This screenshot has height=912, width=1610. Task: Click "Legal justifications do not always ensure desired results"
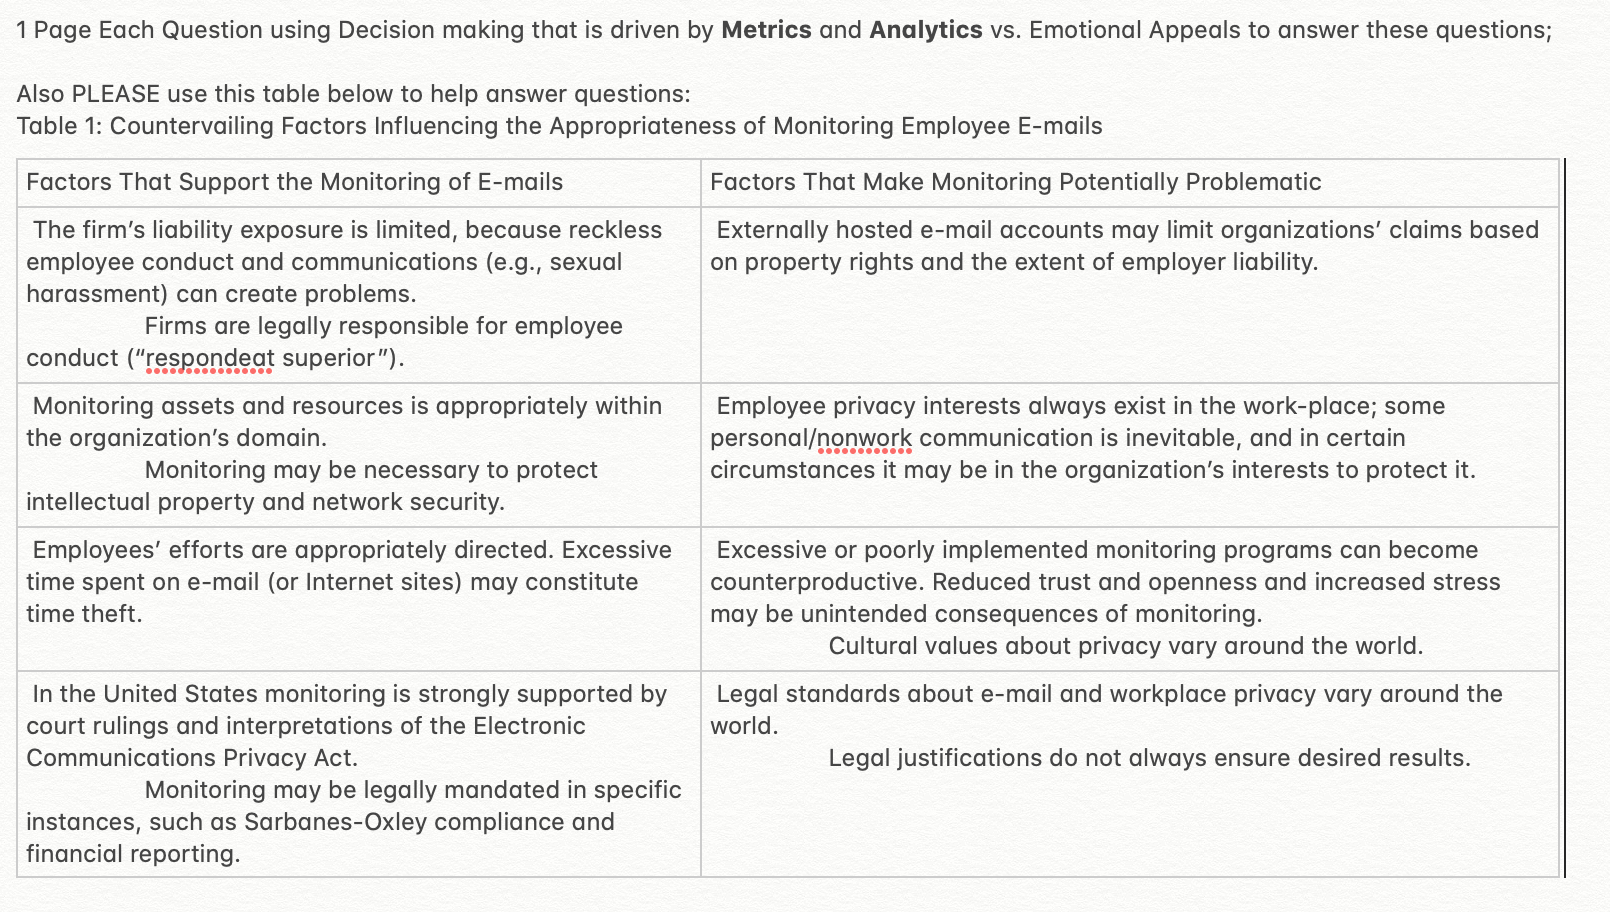1150,758
